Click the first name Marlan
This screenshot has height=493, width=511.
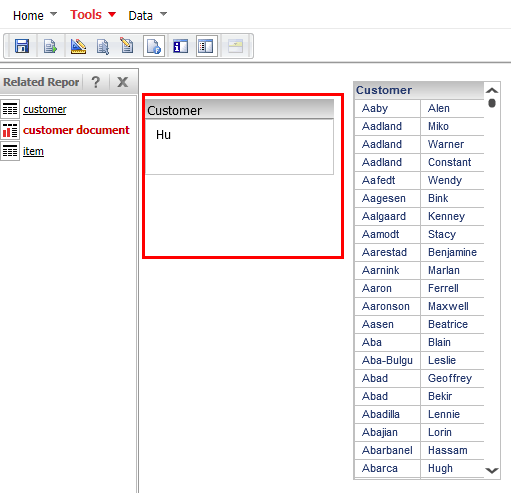pos(444,270)
